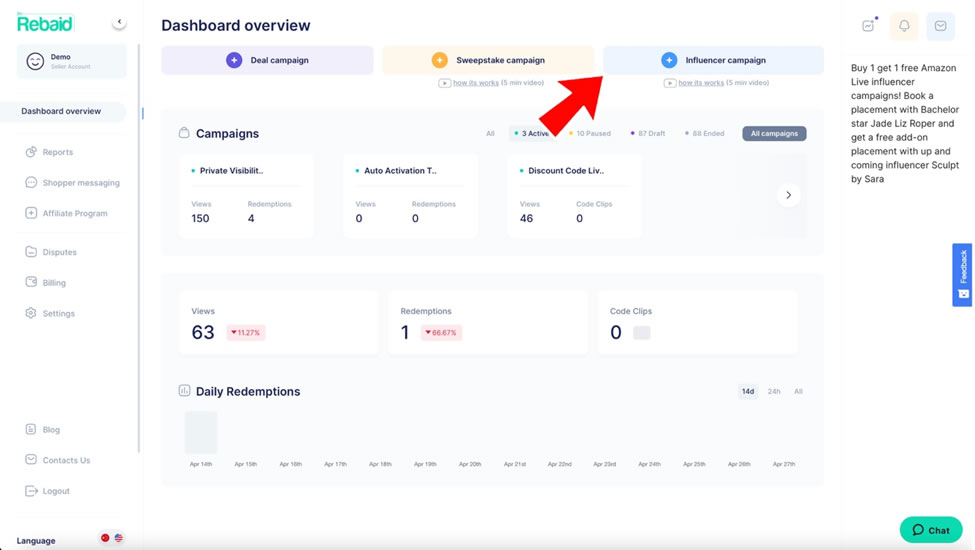The width and height of the screenshot is (975, 550).
Task: Click the Code Clips 0 stat card
Action: pos(698,323)
